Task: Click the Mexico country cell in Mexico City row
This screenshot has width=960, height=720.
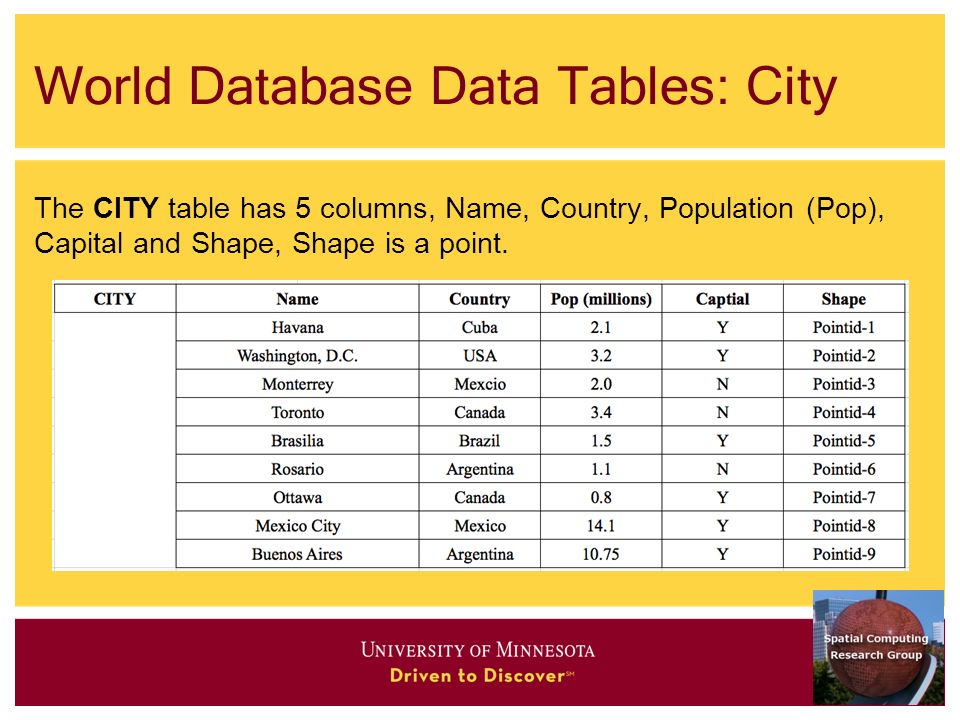Action: tap(479, 526)
